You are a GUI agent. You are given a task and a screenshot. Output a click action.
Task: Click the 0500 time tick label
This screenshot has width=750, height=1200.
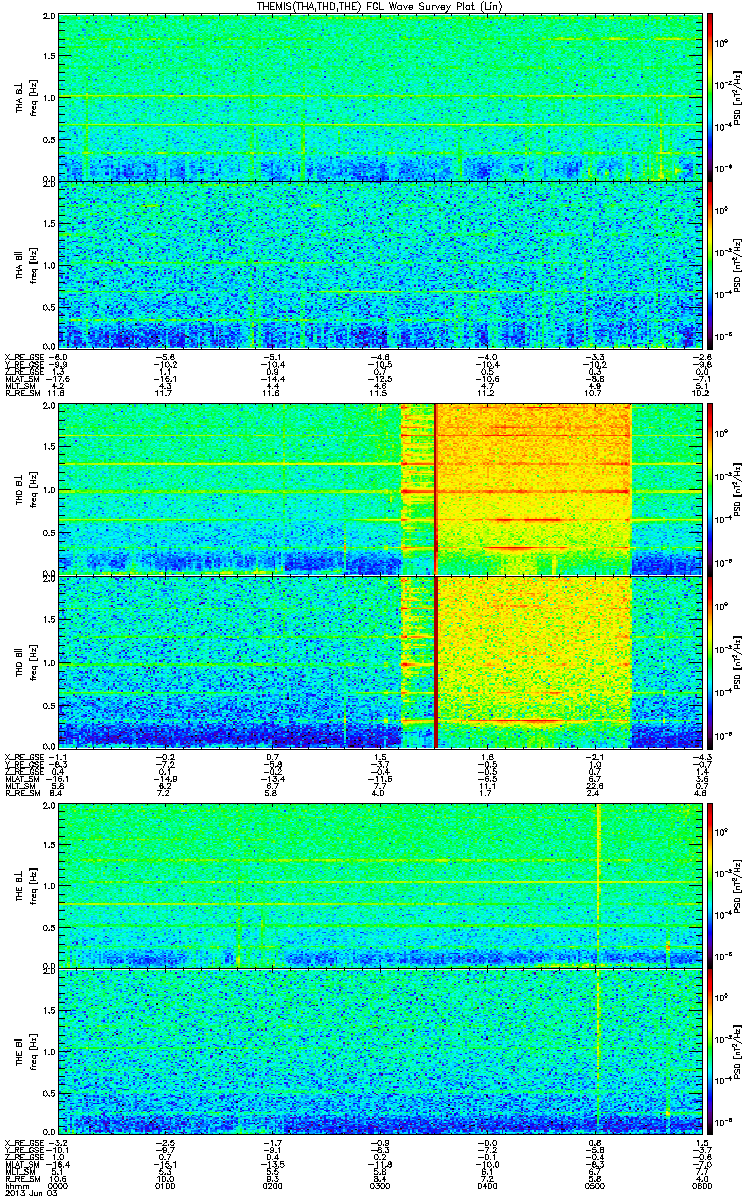(x=594, y=1187)
